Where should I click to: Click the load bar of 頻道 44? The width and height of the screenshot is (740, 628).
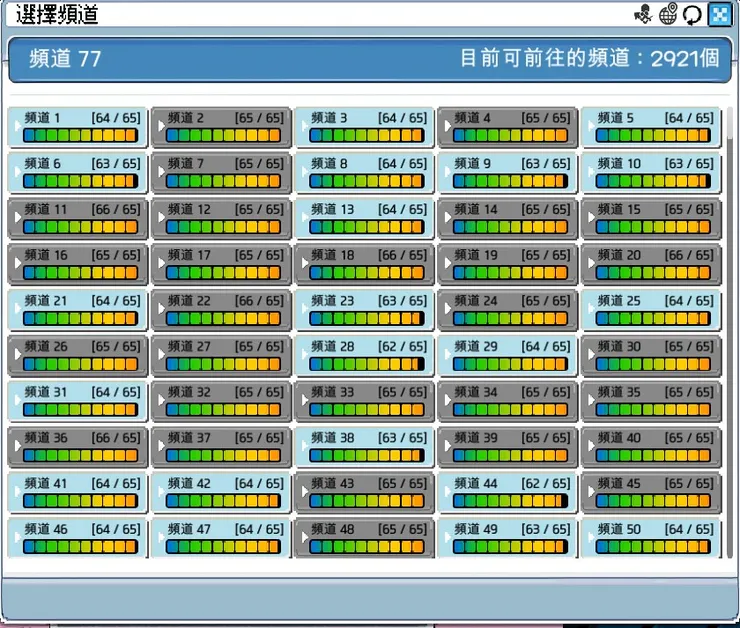[510, 501]
